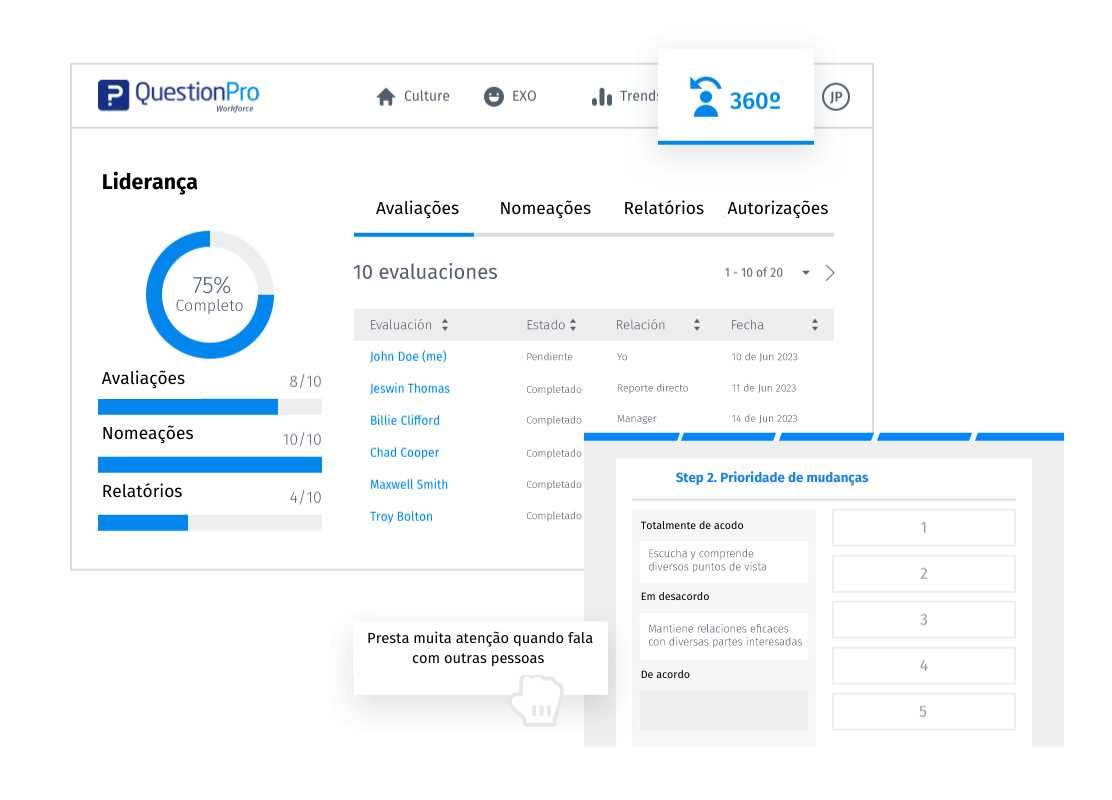This screenshot has width=1112, height=800.
Task: Select the 360º feedback icon
Action: pos(707,98)
